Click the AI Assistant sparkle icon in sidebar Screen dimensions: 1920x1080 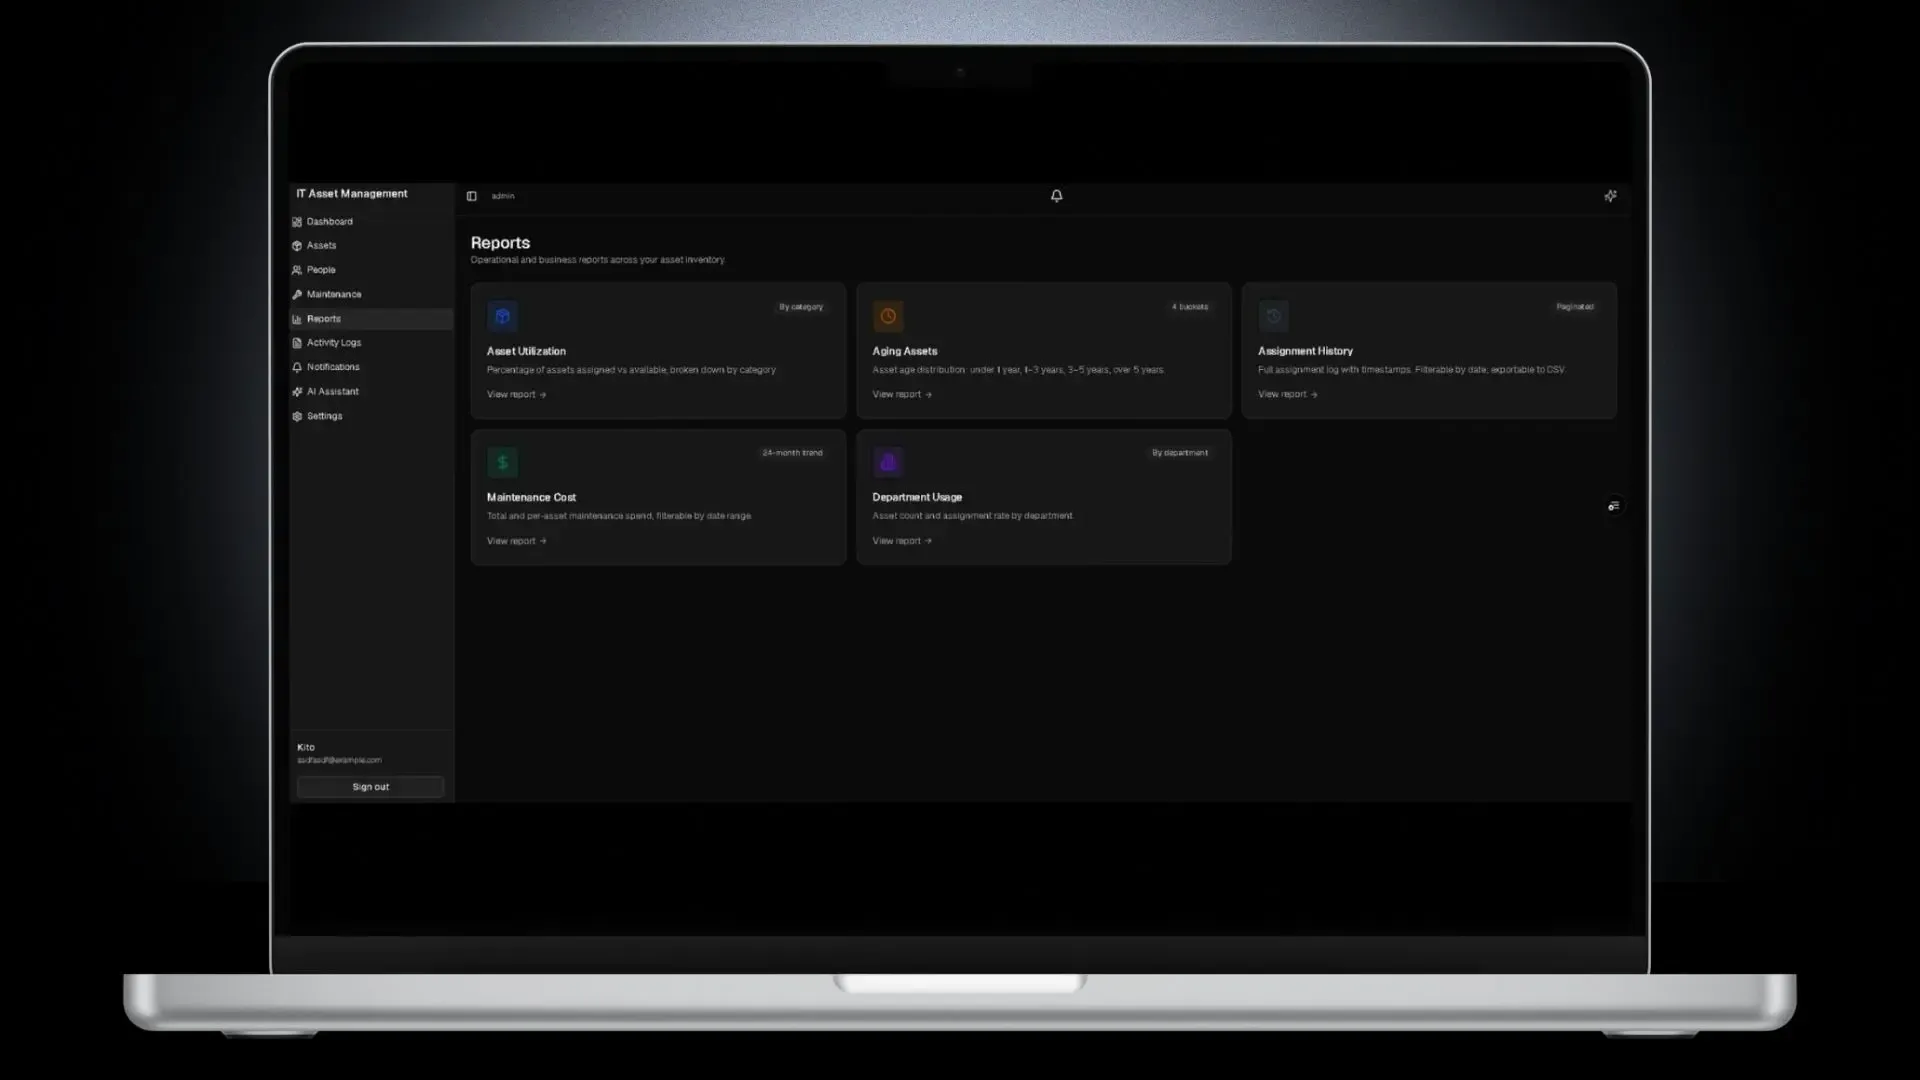pyautogui.click(x=297, y=392)
